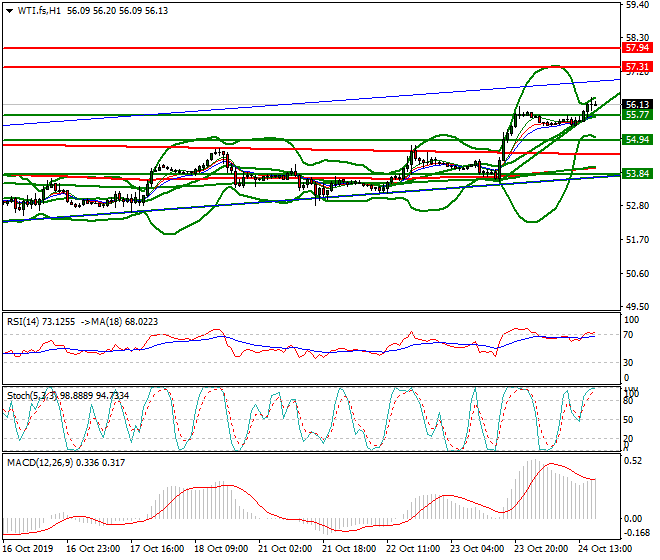The height and width of the screenshot is (560, 660).
Task: Select the 55.77 green support price label
Action: click(x=637, y=115)
